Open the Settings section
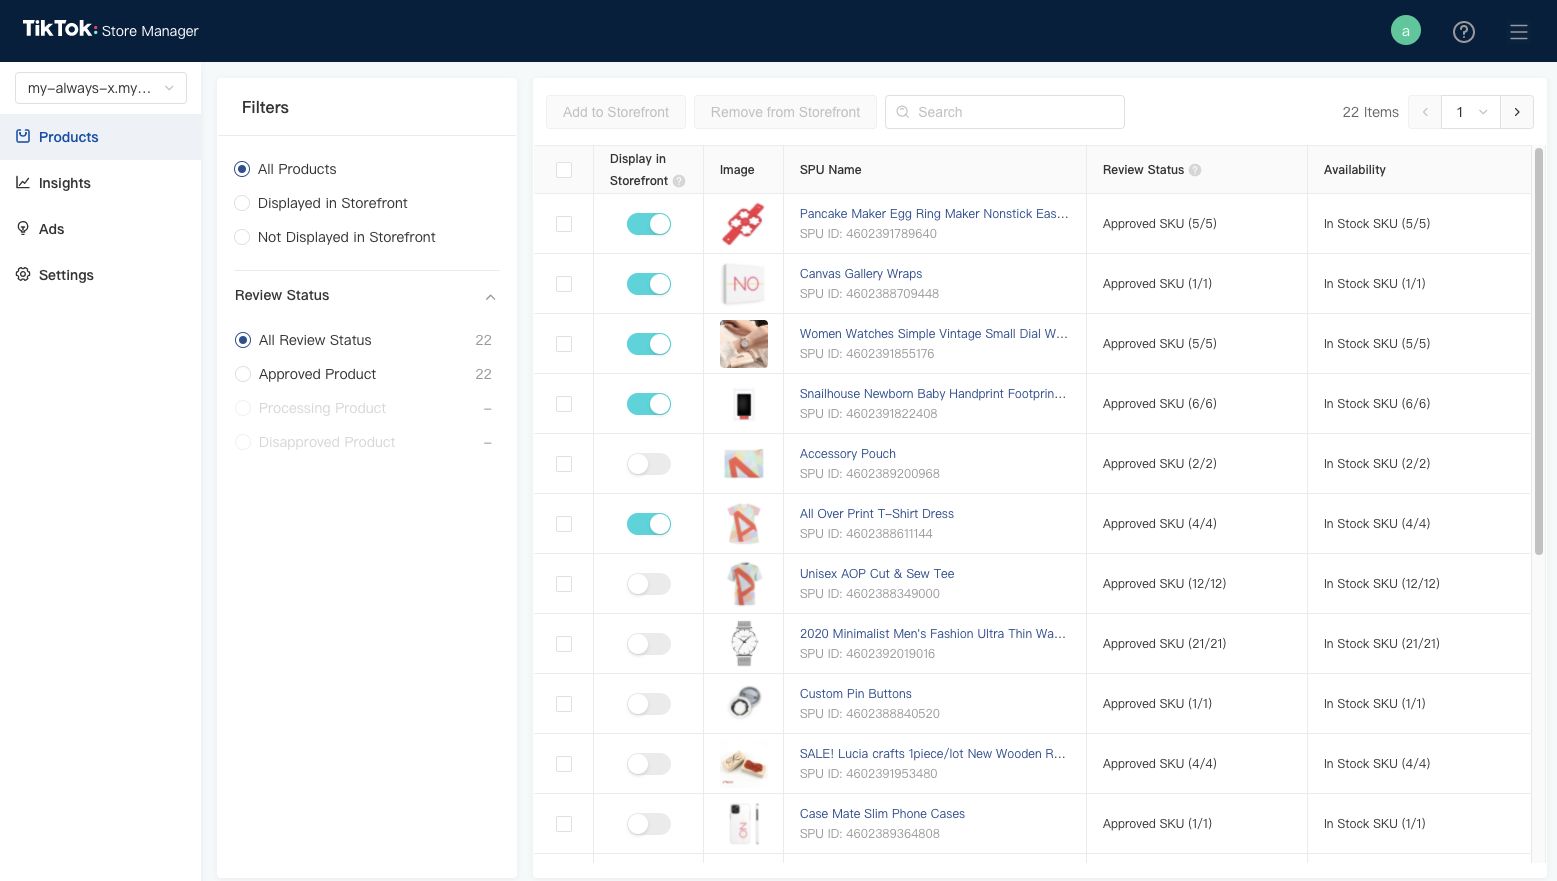This screenshot has width=1557, height=881. [x=100, y=274]
